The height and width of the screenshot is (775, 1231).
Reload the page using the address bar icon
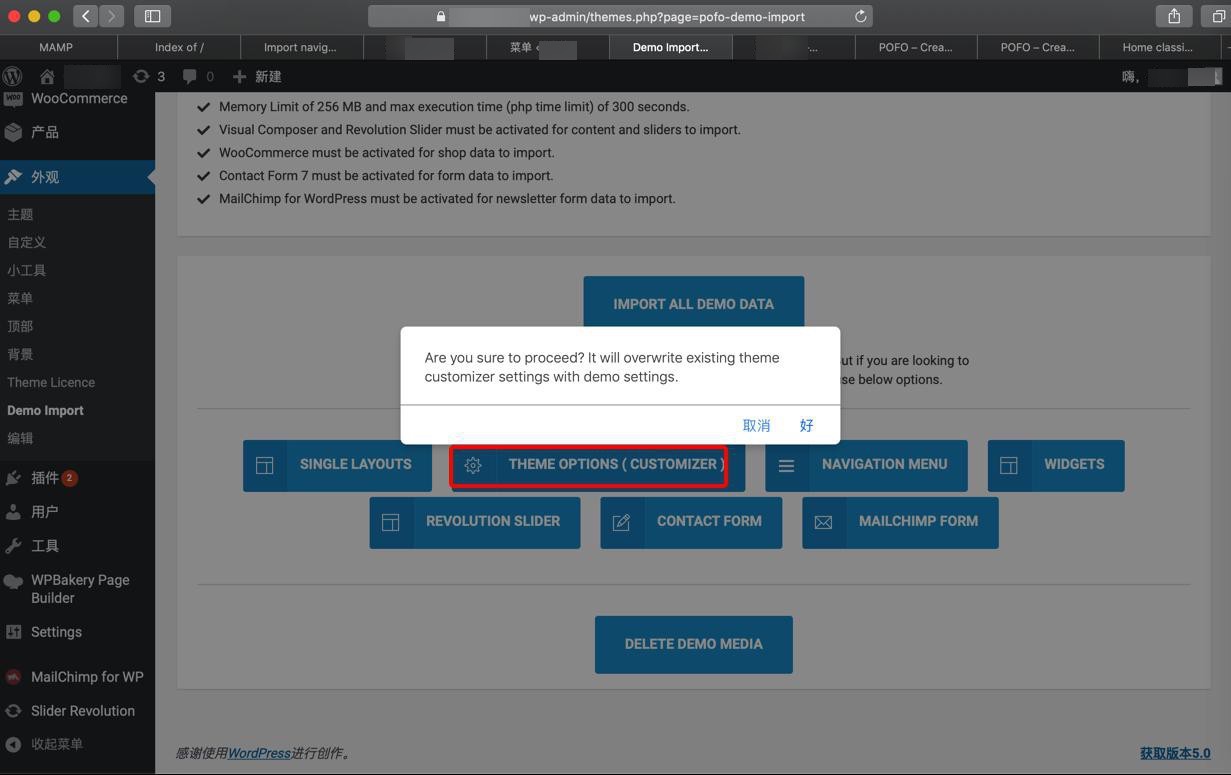[x=860, y=16]
